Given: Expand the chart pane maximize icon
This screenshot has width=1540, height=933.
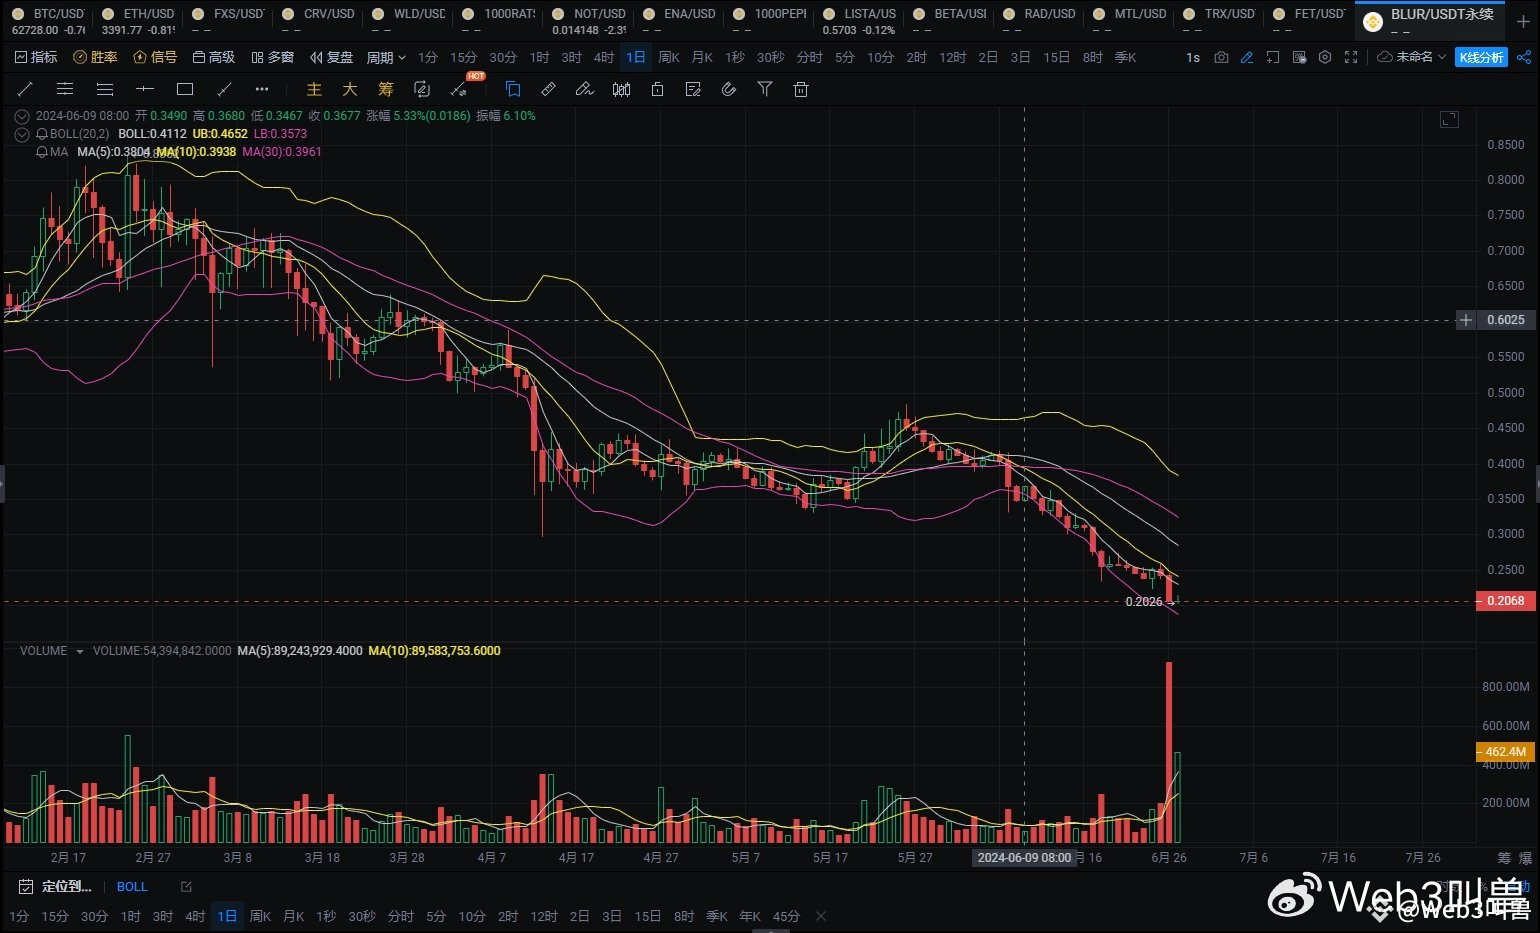Looking at the screenshot, I should click(1449, 120).
